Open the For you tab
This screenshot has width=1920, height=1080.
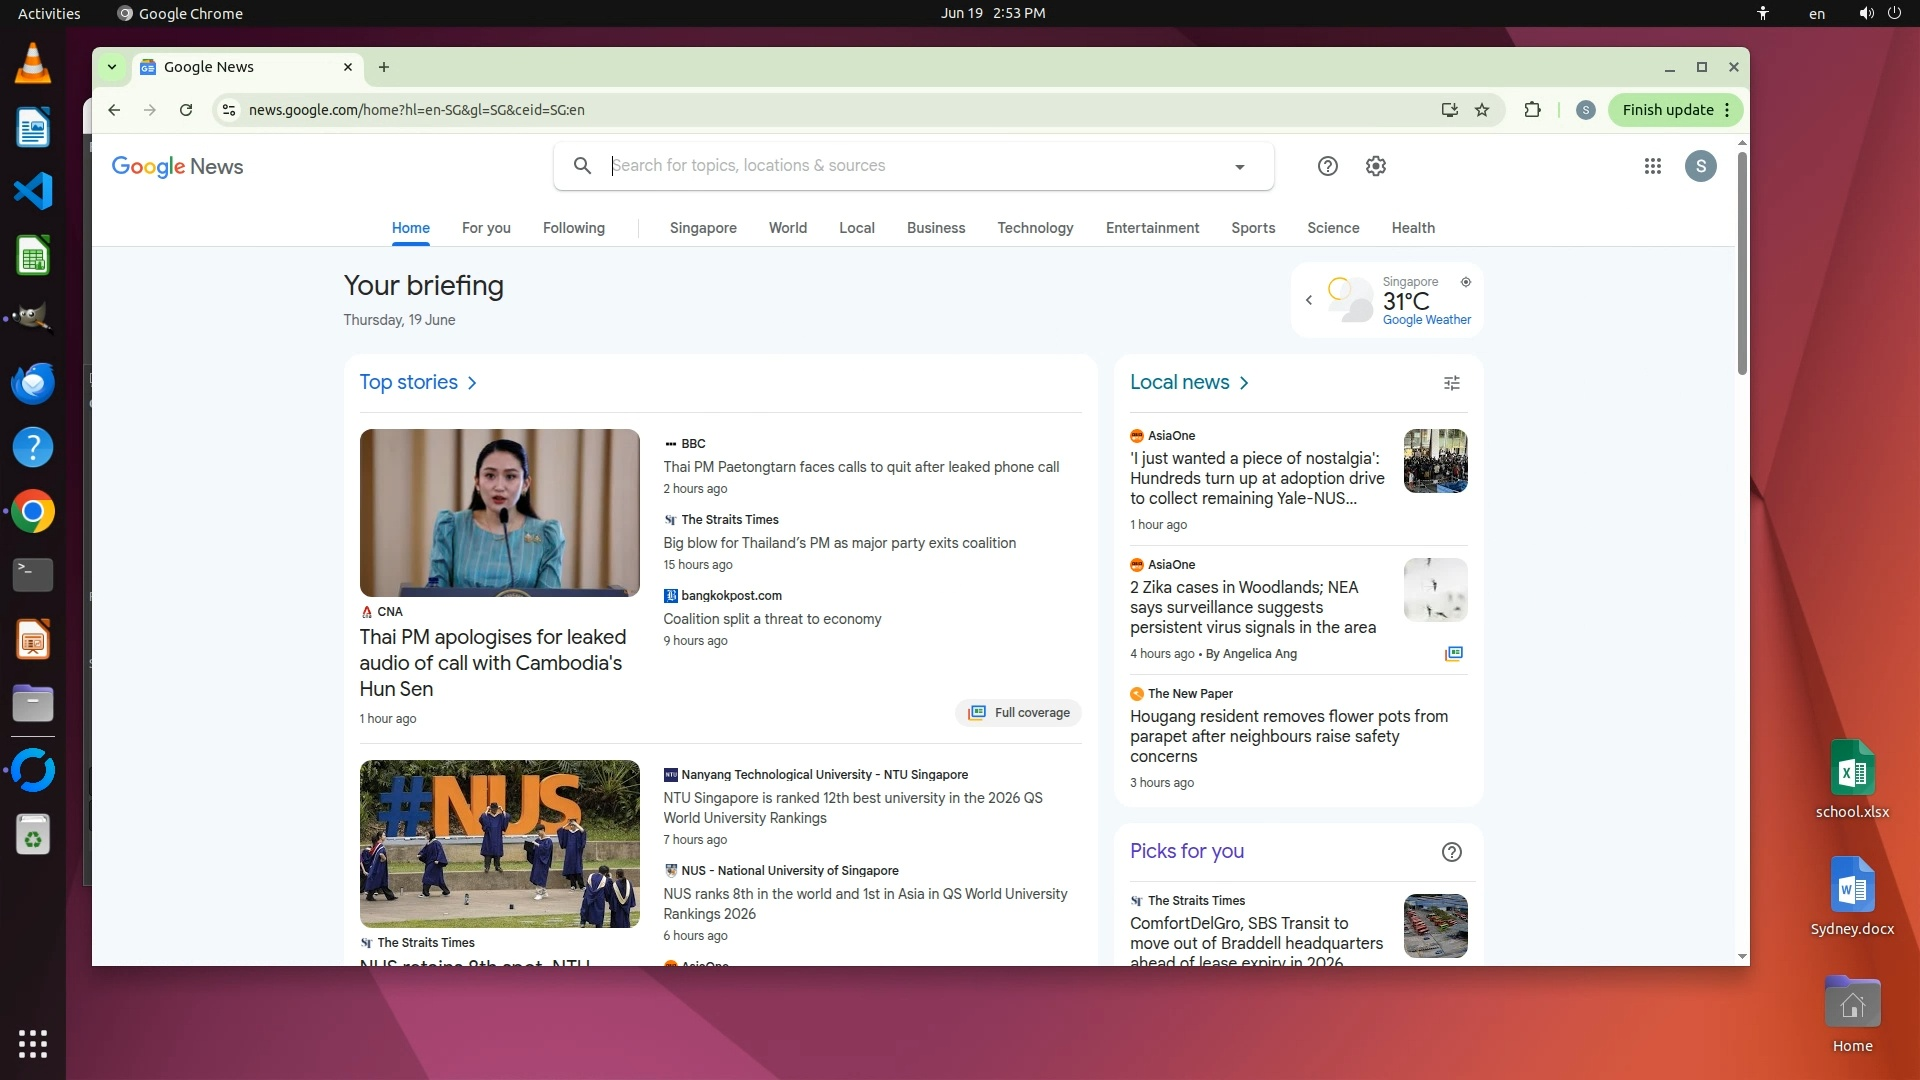(x=486, y=228)
